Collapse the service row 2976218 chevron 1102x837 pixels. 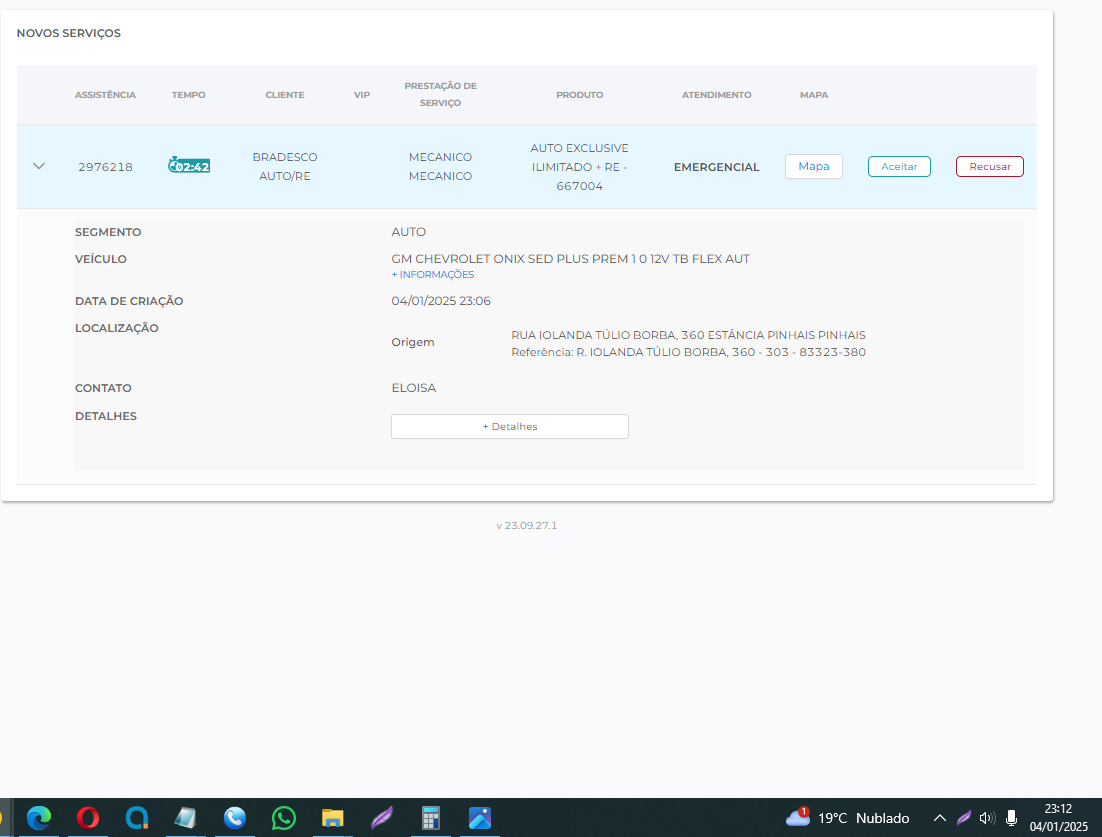click(39, 166)
